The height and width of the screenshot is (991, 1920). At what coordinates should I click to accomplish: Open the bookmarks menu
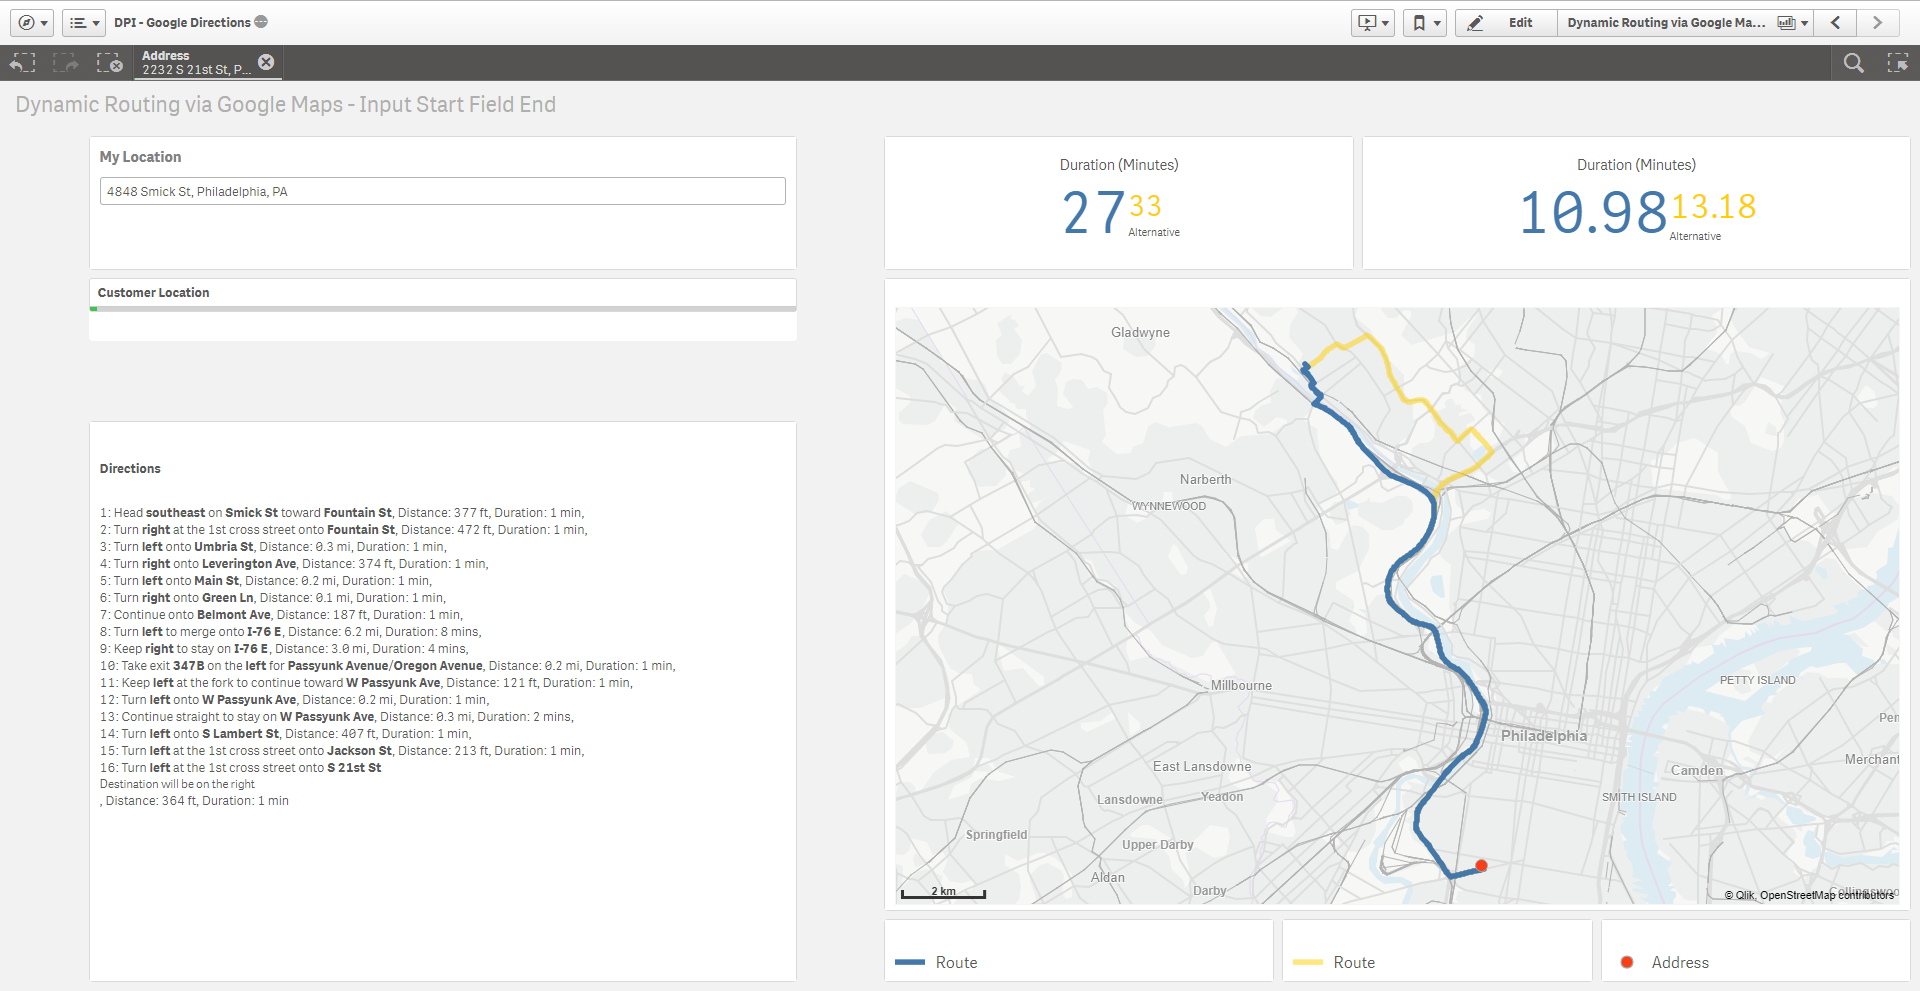1425,22
